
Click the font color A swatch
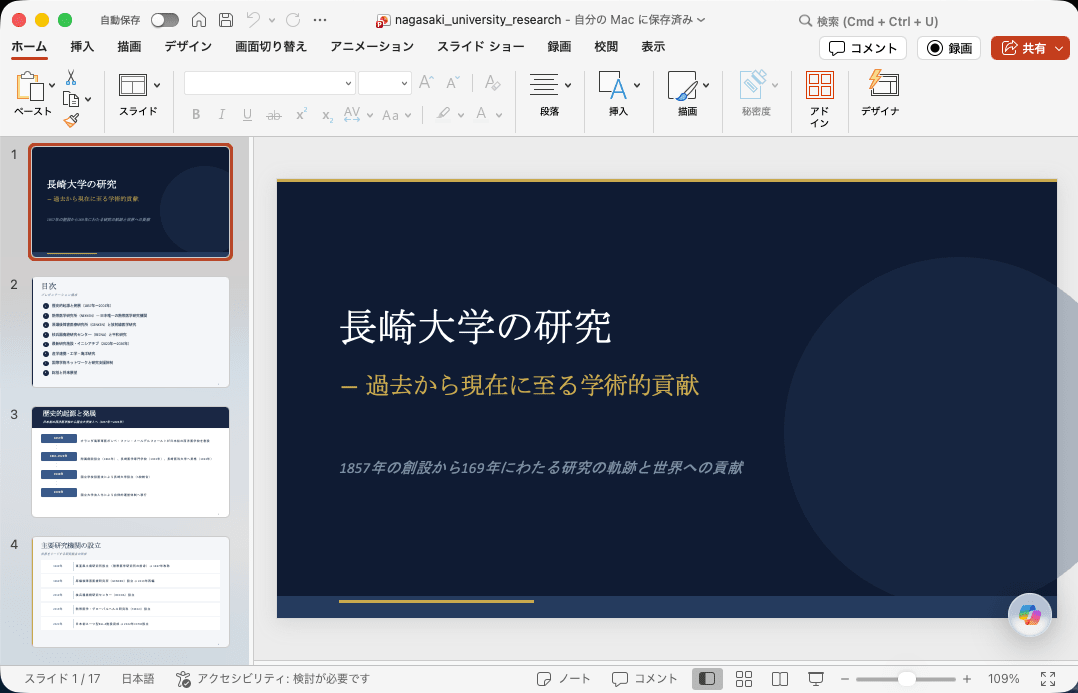[x=481, y=113]
